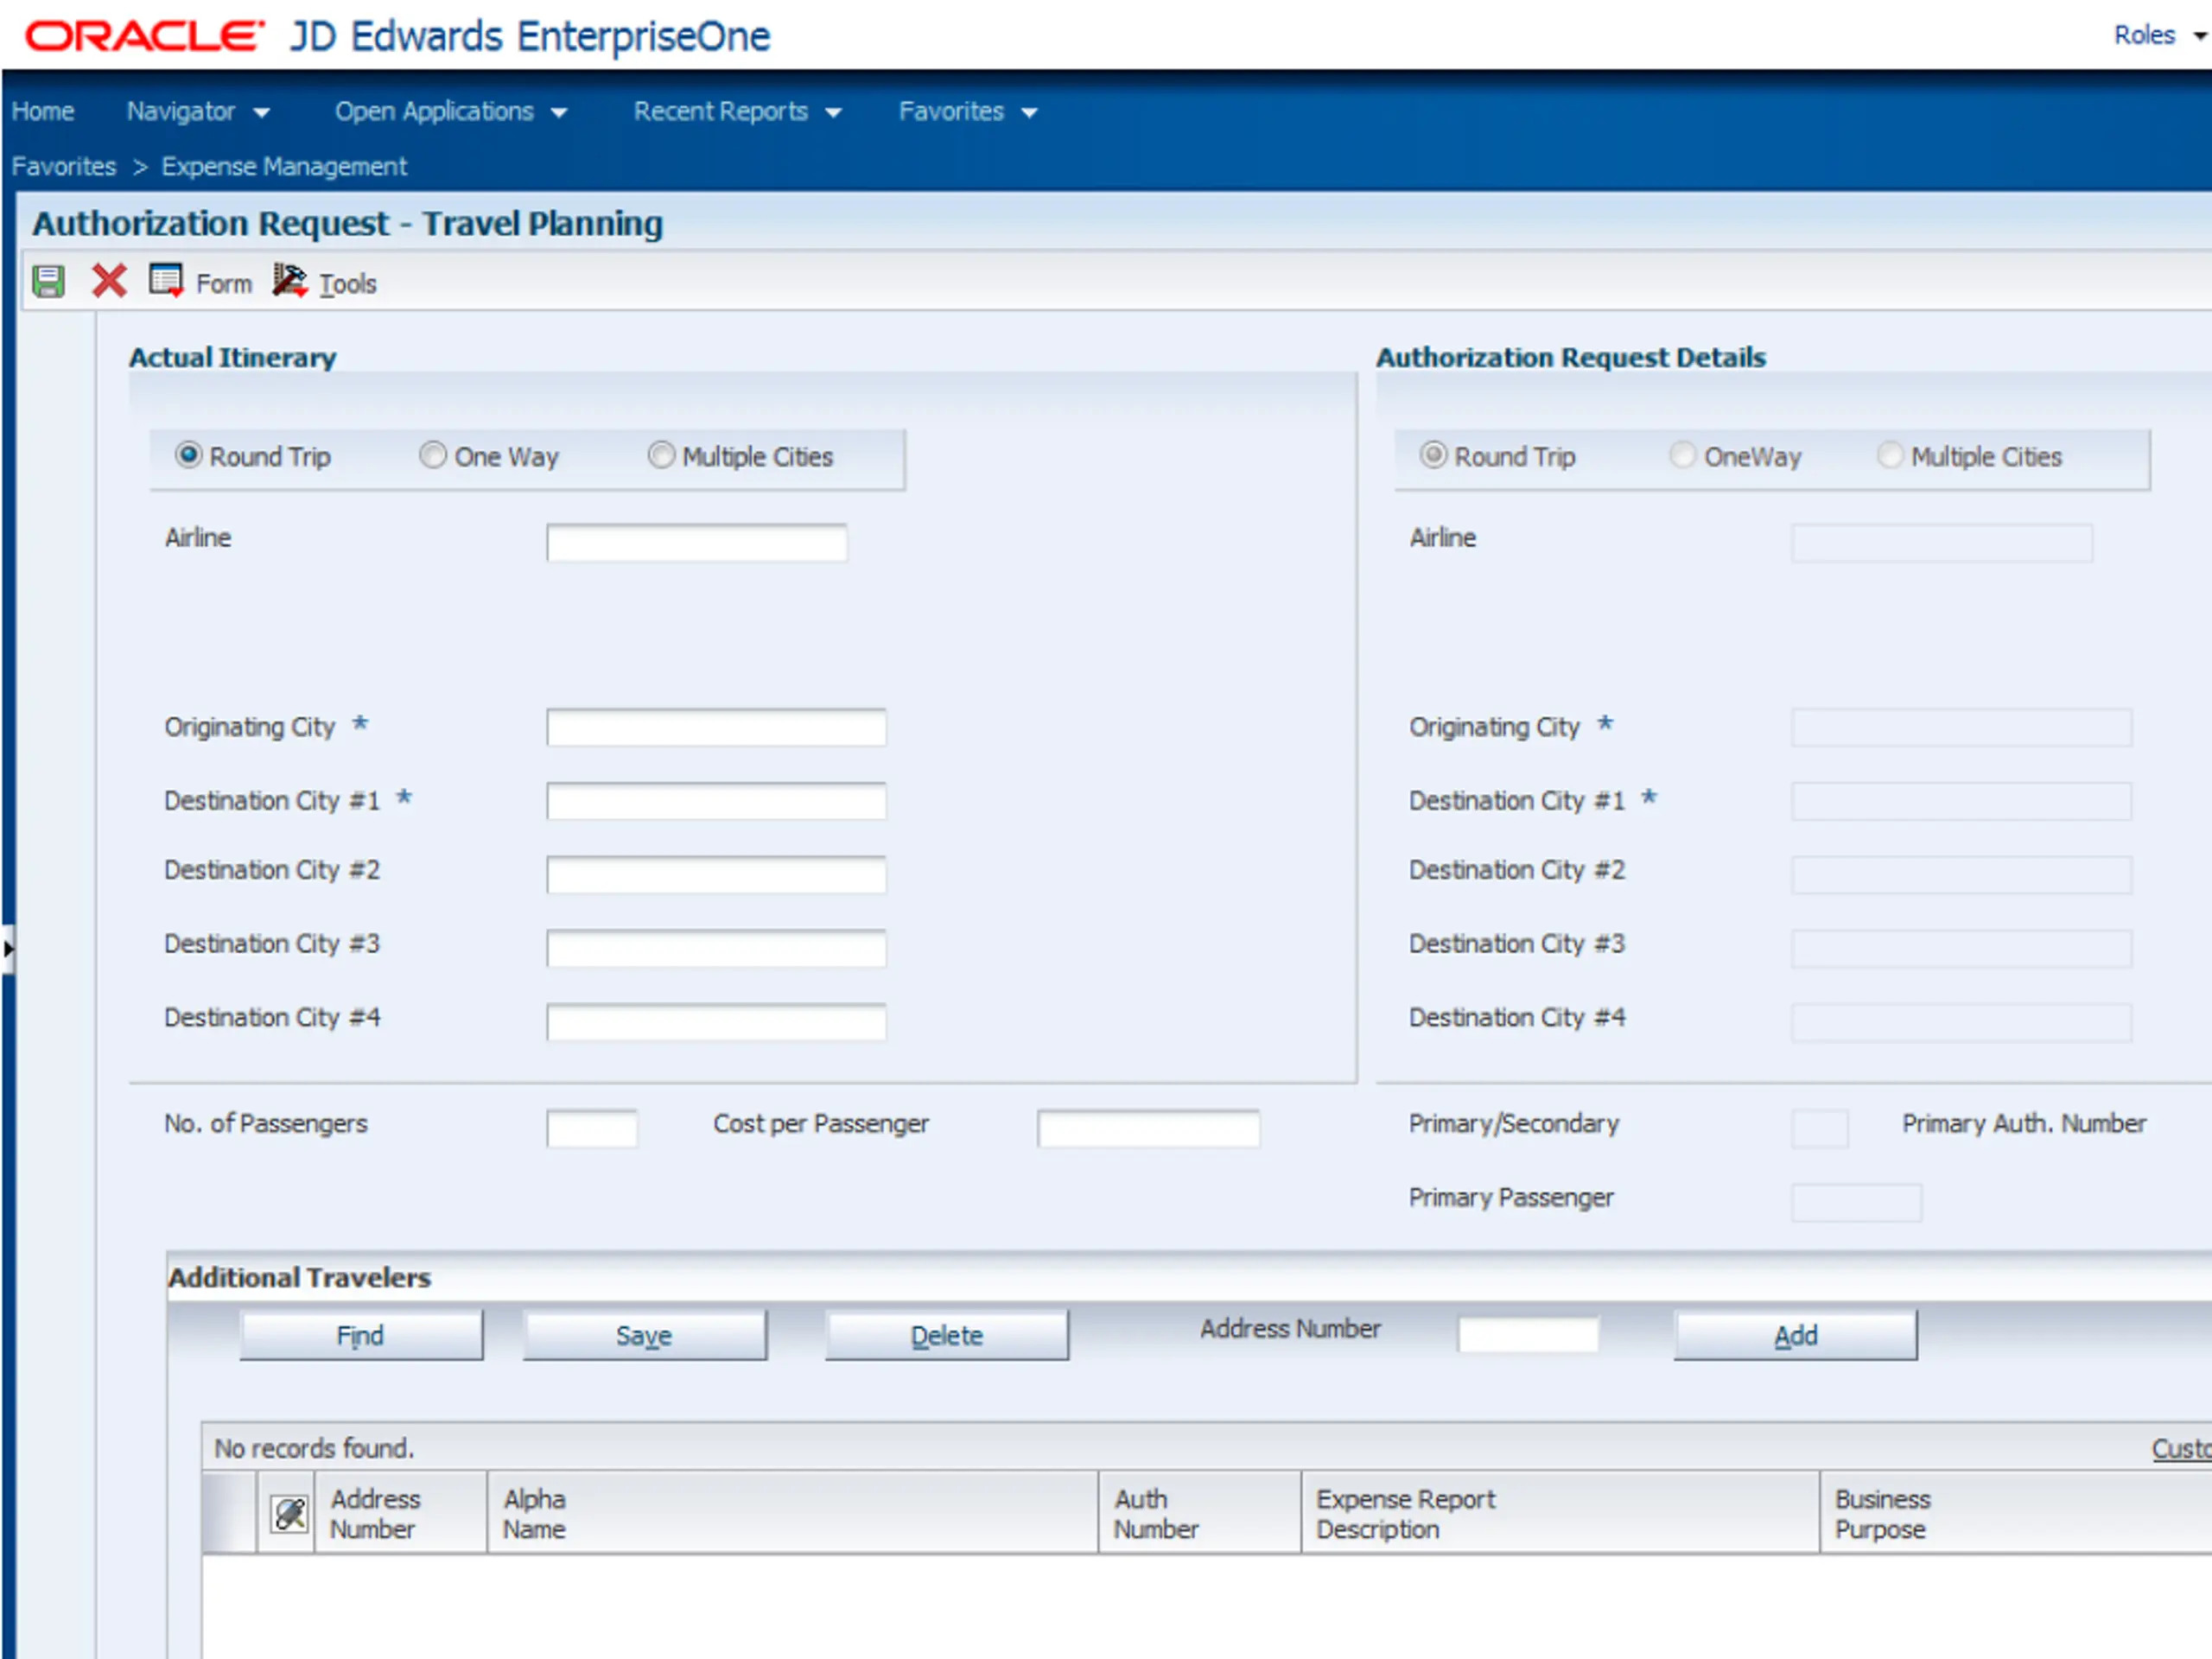Screen dimensions: 2212x1659
Task: Click the Cost per Passenger field
Action: [x=1149, y=1129]
